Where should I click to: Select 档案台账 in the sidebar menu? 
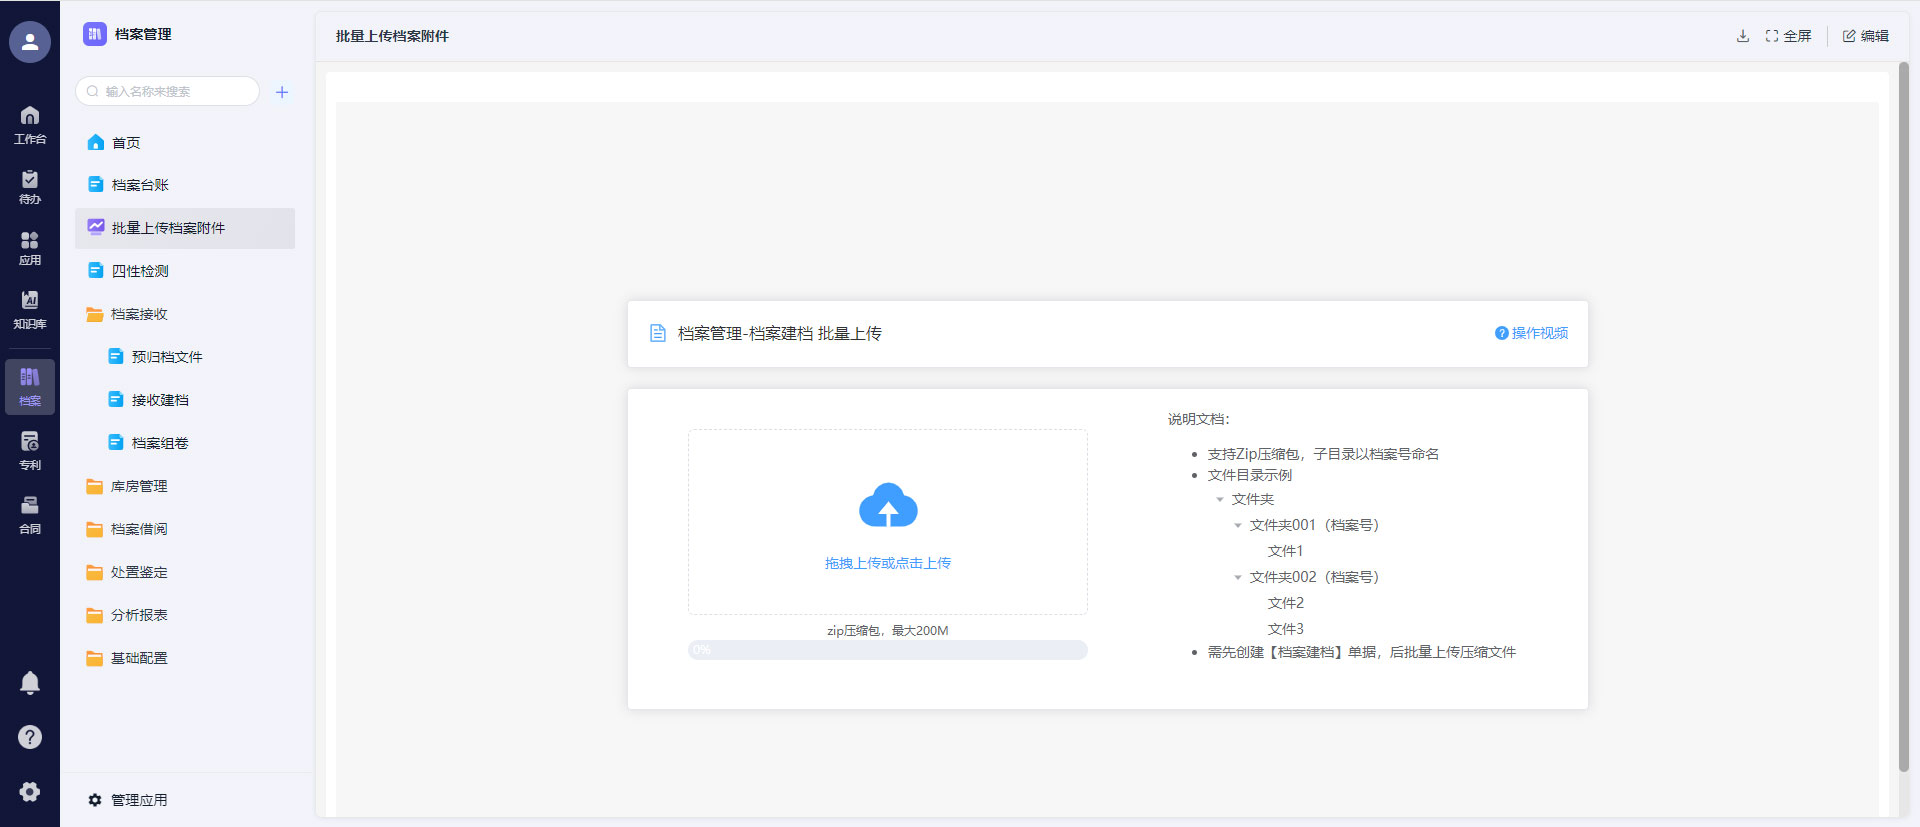click(140, 185)
